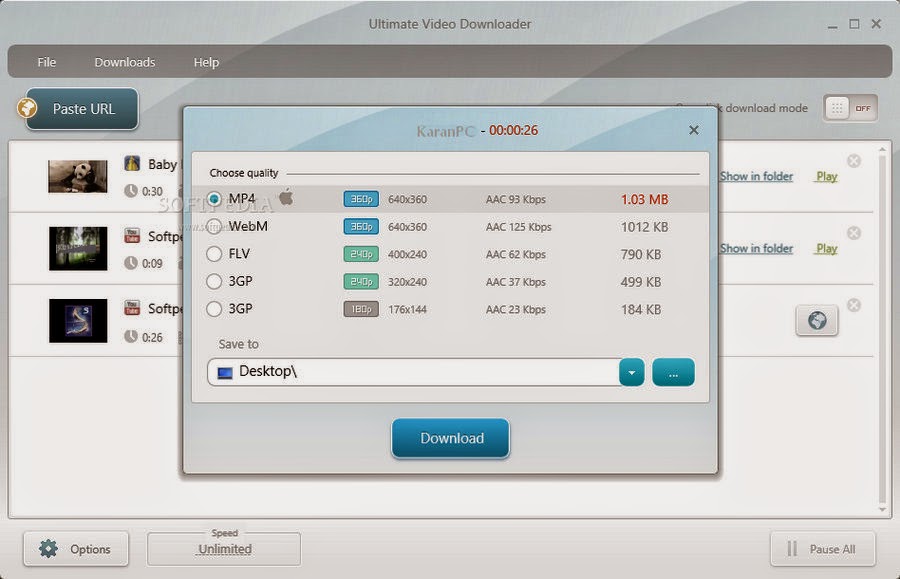Click the scrollbar up arrow

882,150
